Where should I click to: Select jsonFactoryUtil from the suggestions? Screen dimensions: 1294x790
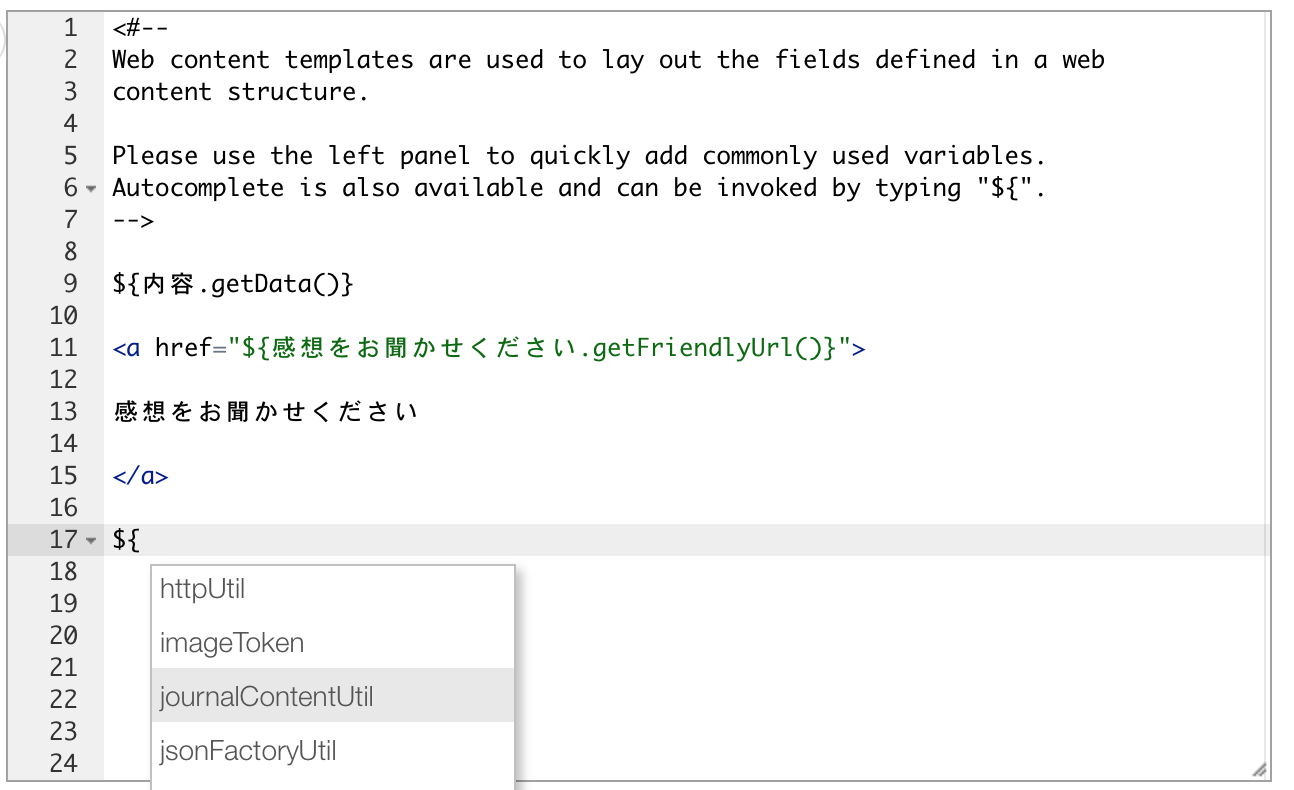click(248, 750)
